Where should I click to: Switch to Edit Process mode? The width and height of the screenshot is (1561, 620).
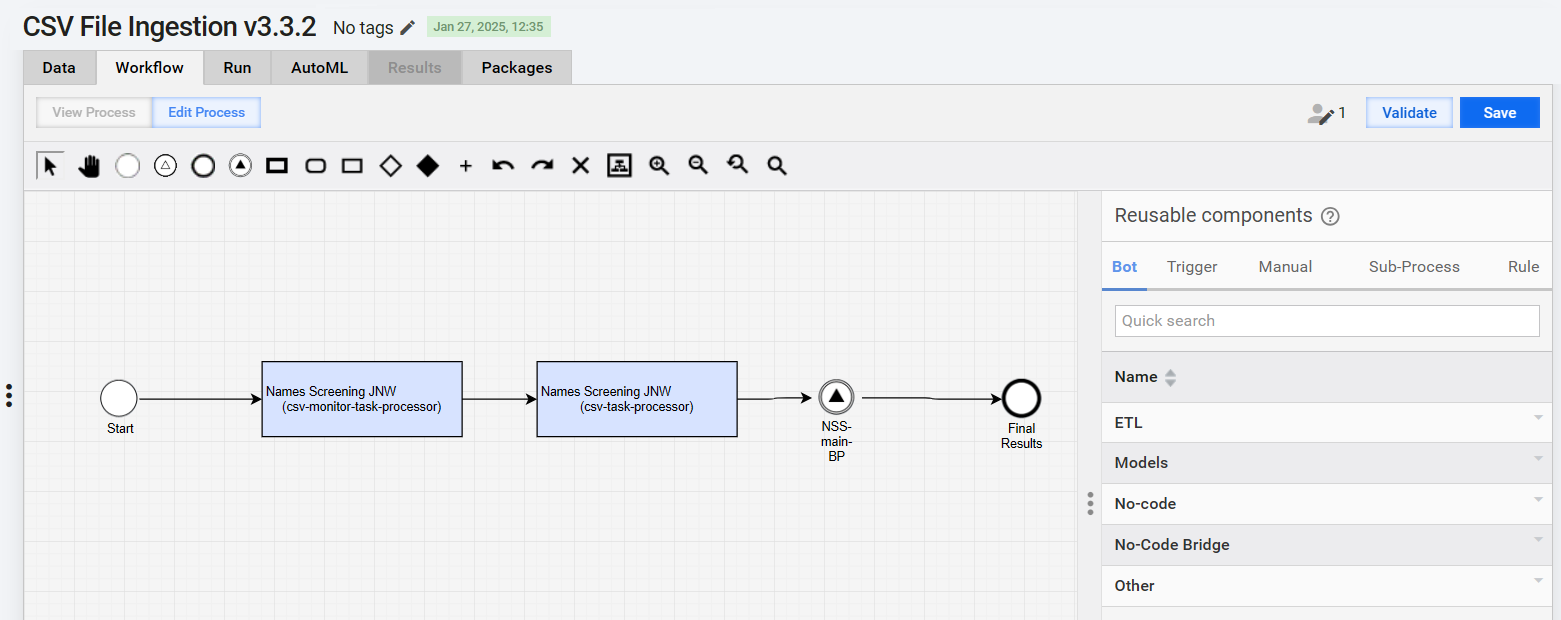click(x=206, y=112)
